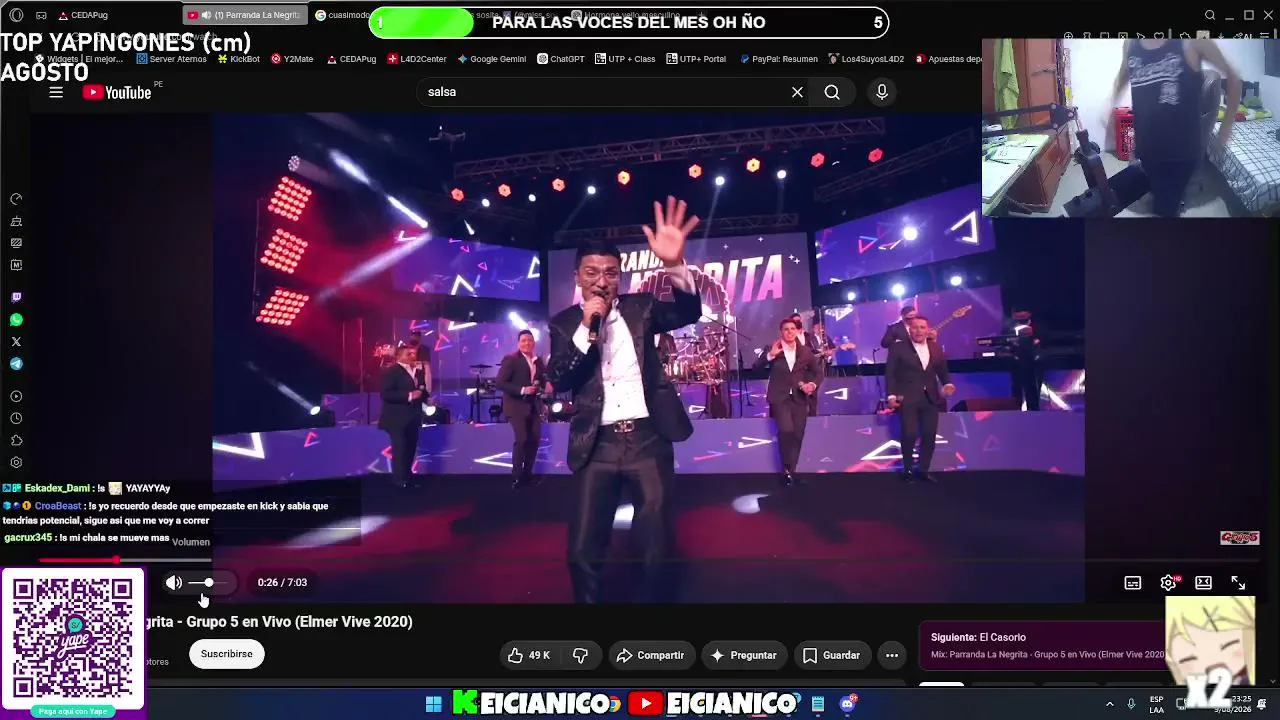1280x720 pixels.
Task: Go to the YouTube home logo
Action: [x=117, y=92]
